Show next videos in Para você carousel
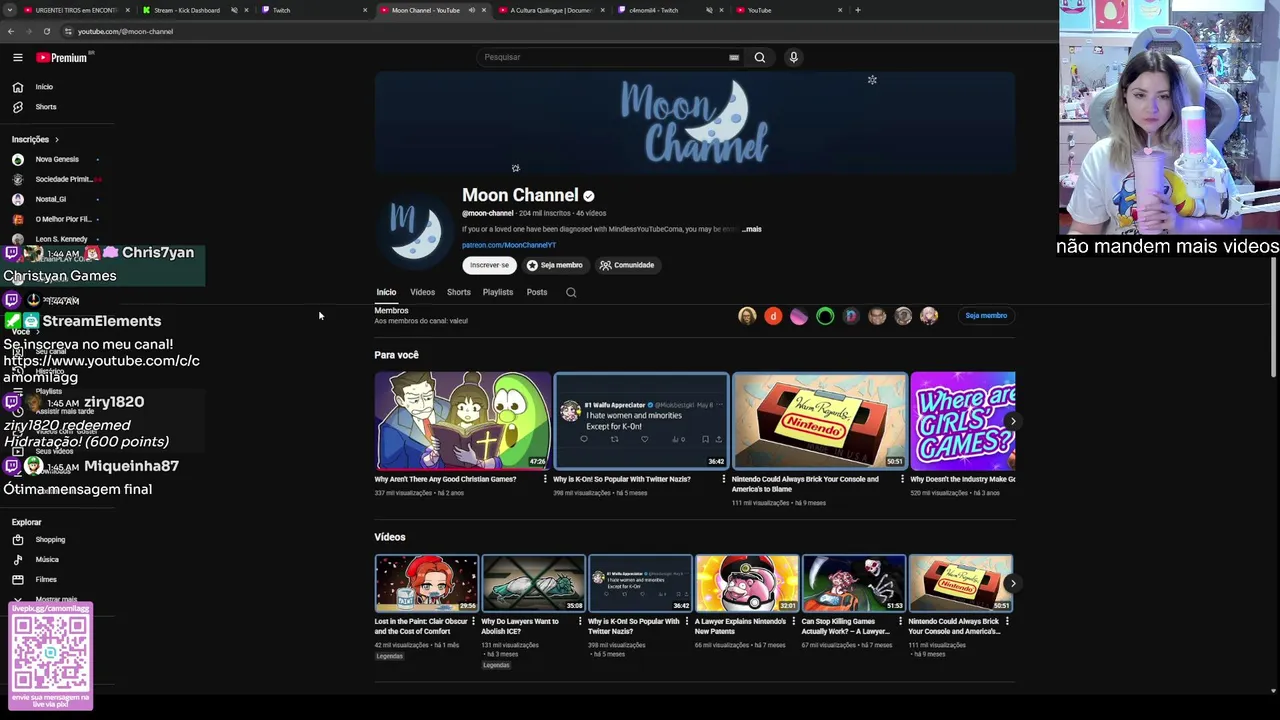1280x720 pixels. (x=1012, y=421)
